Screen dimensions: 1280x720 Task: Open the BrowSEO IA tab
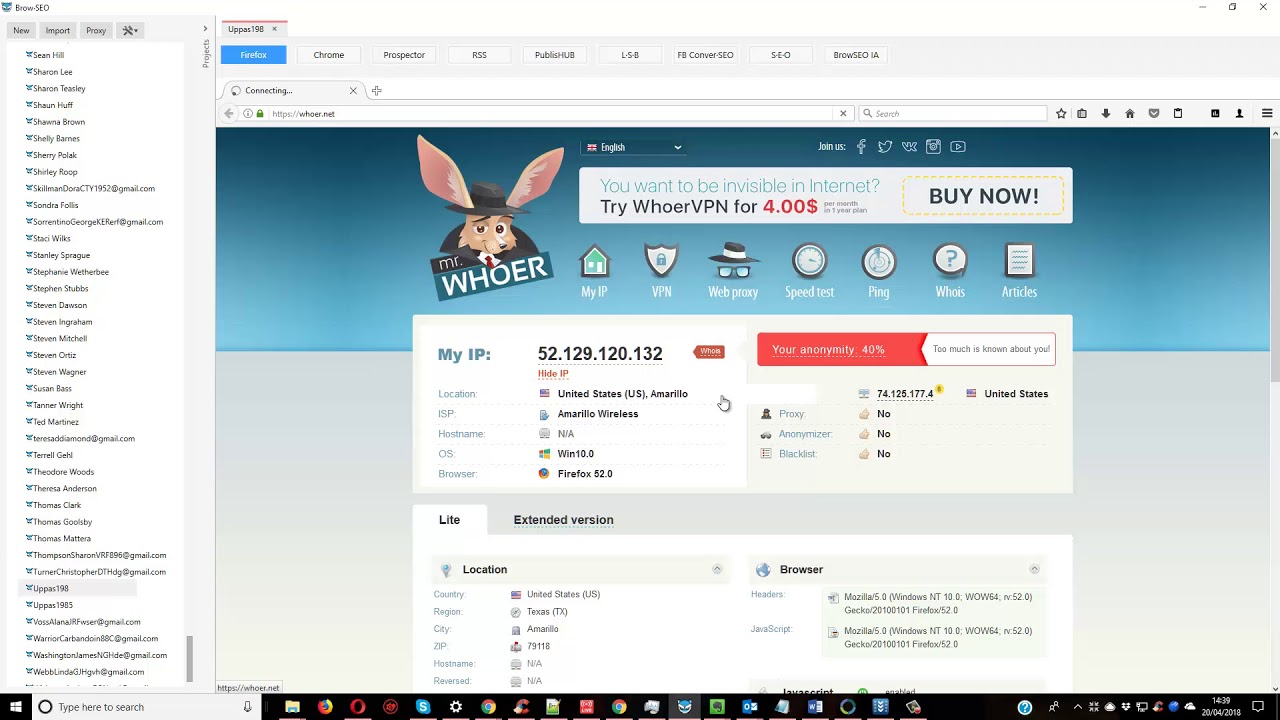[856, 55]
